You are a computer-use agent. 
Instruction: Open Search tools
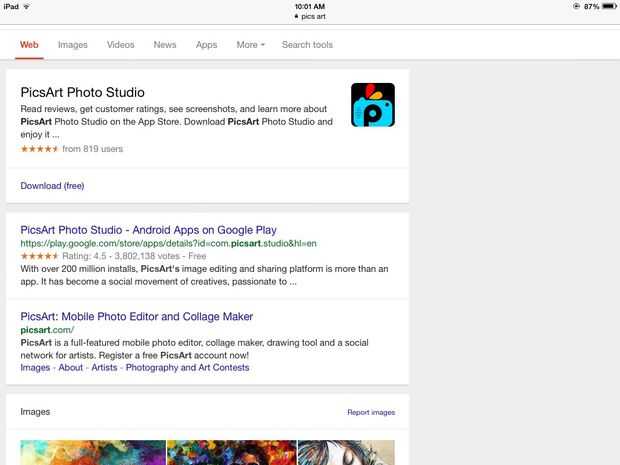pos(307,45)
